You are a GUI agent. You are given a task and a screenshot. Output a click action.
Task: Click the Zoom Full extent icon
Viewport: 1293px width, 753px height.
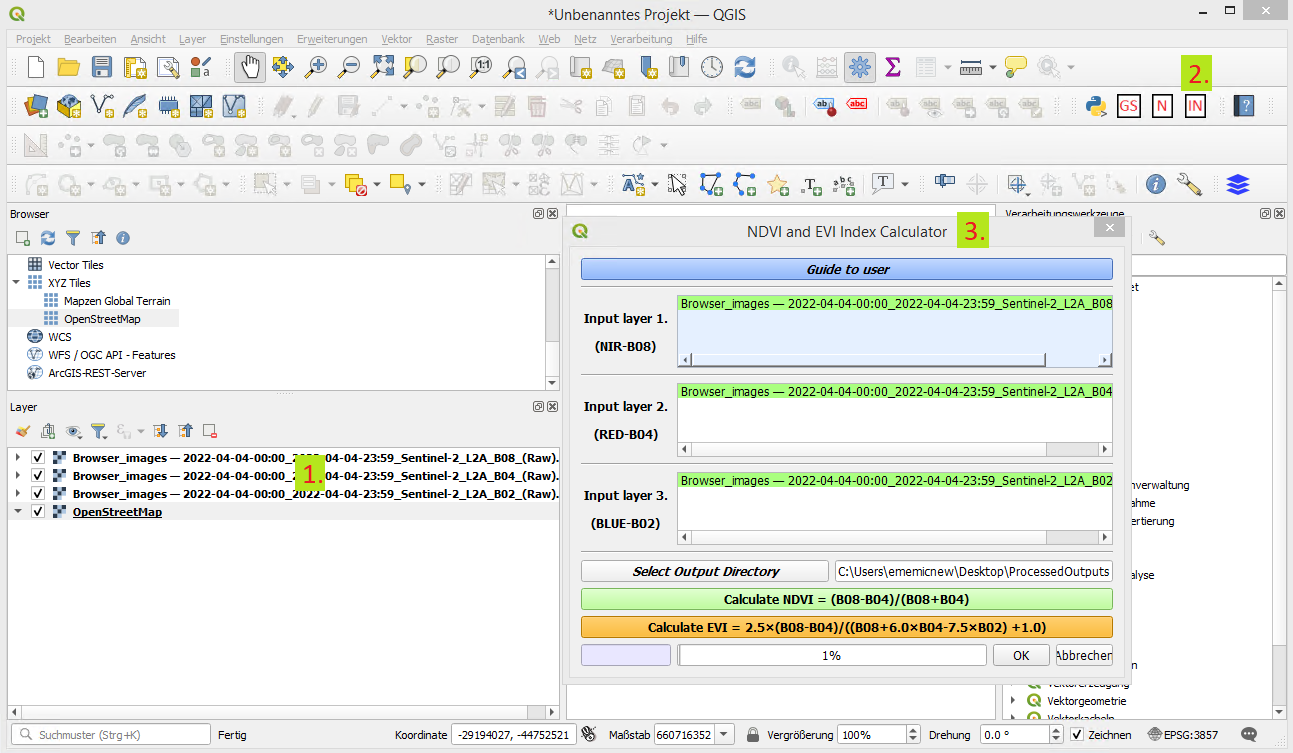(x=383, y=67)
